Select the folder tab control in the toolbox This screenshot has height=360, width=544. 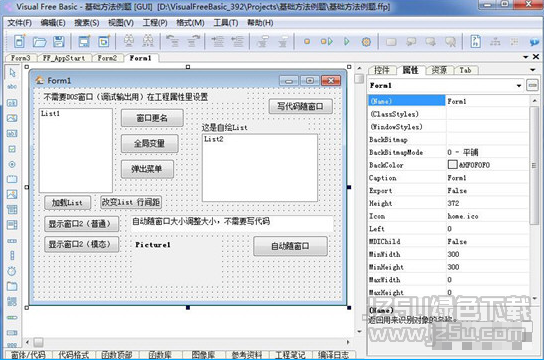point(12,286)
